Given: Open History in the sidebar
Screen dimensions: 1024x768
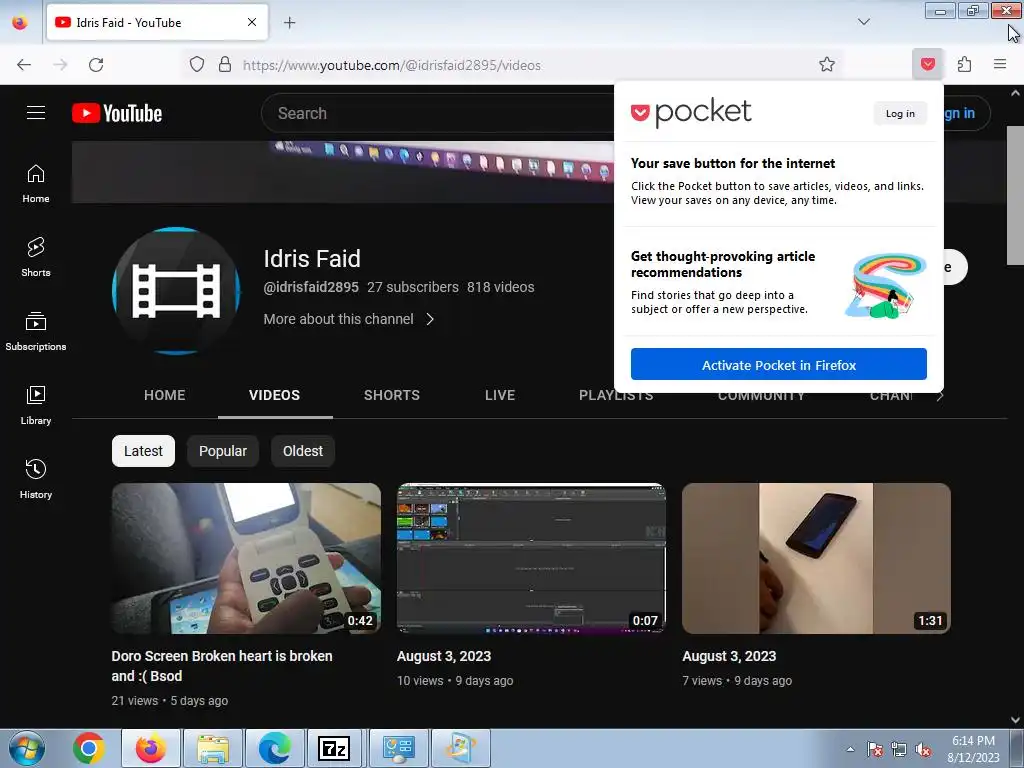Looking at the screenshot, I should [36, 479].
